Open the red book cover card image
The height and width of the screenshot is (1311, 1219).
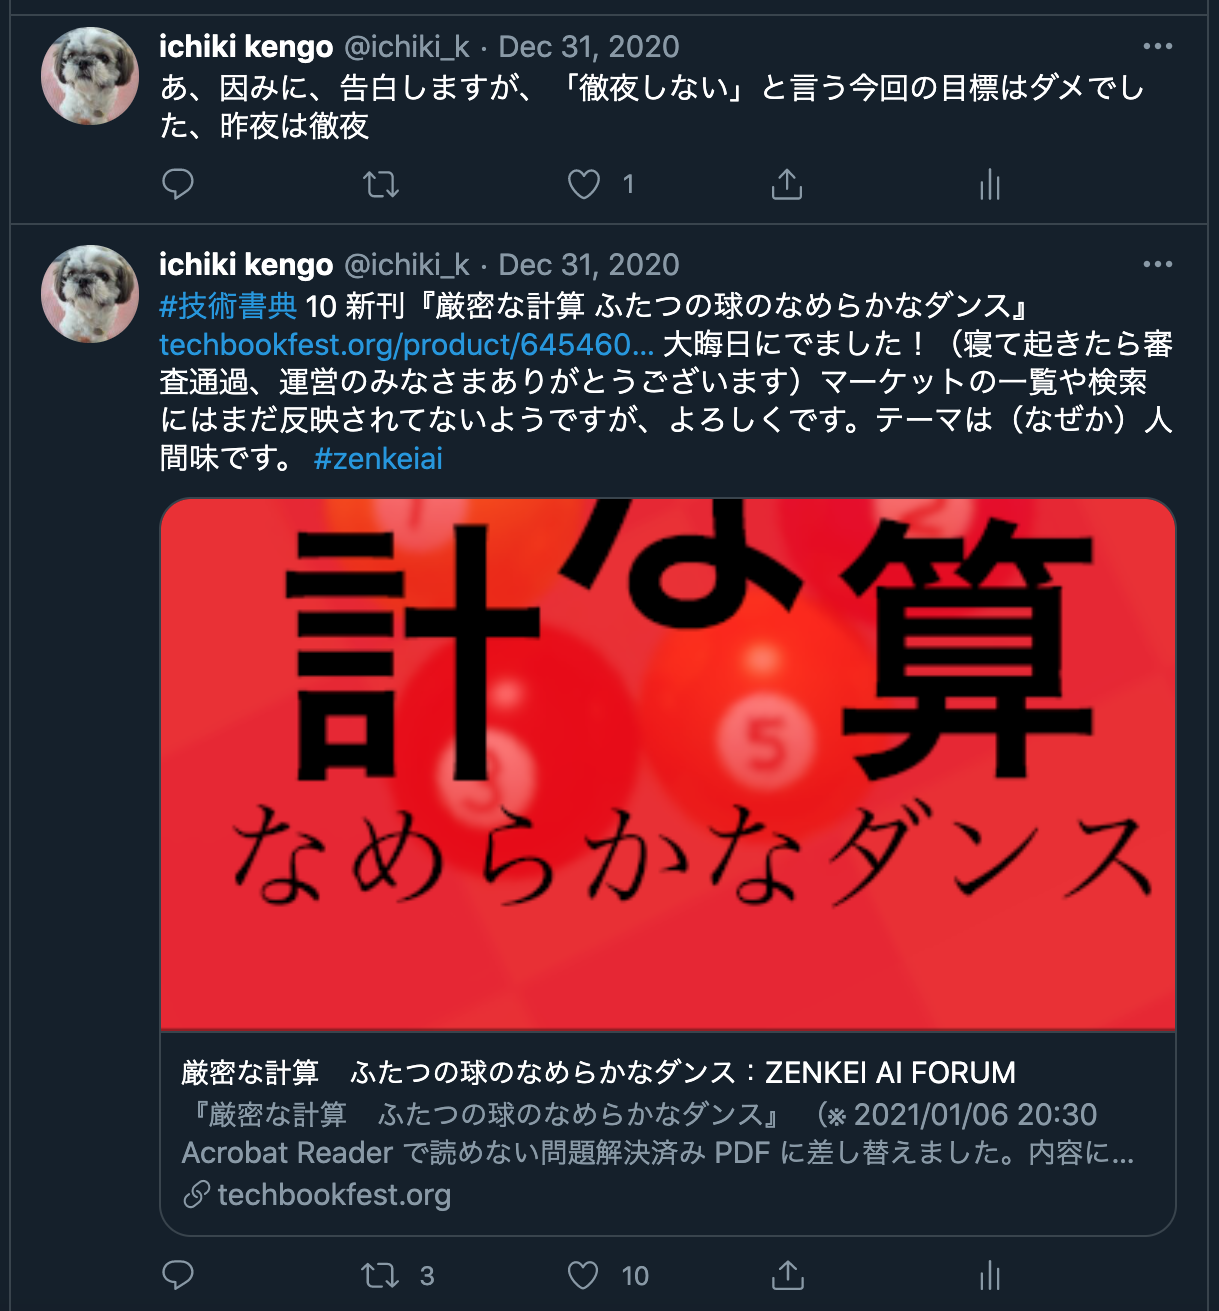click(668, 764)
